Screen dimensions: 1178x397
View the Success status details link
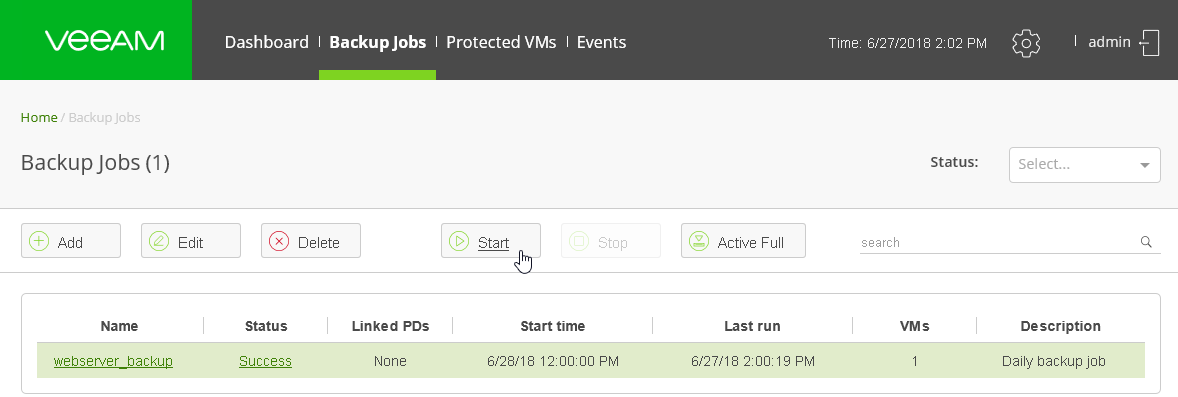pyautogui.click(x=265, y=362)
